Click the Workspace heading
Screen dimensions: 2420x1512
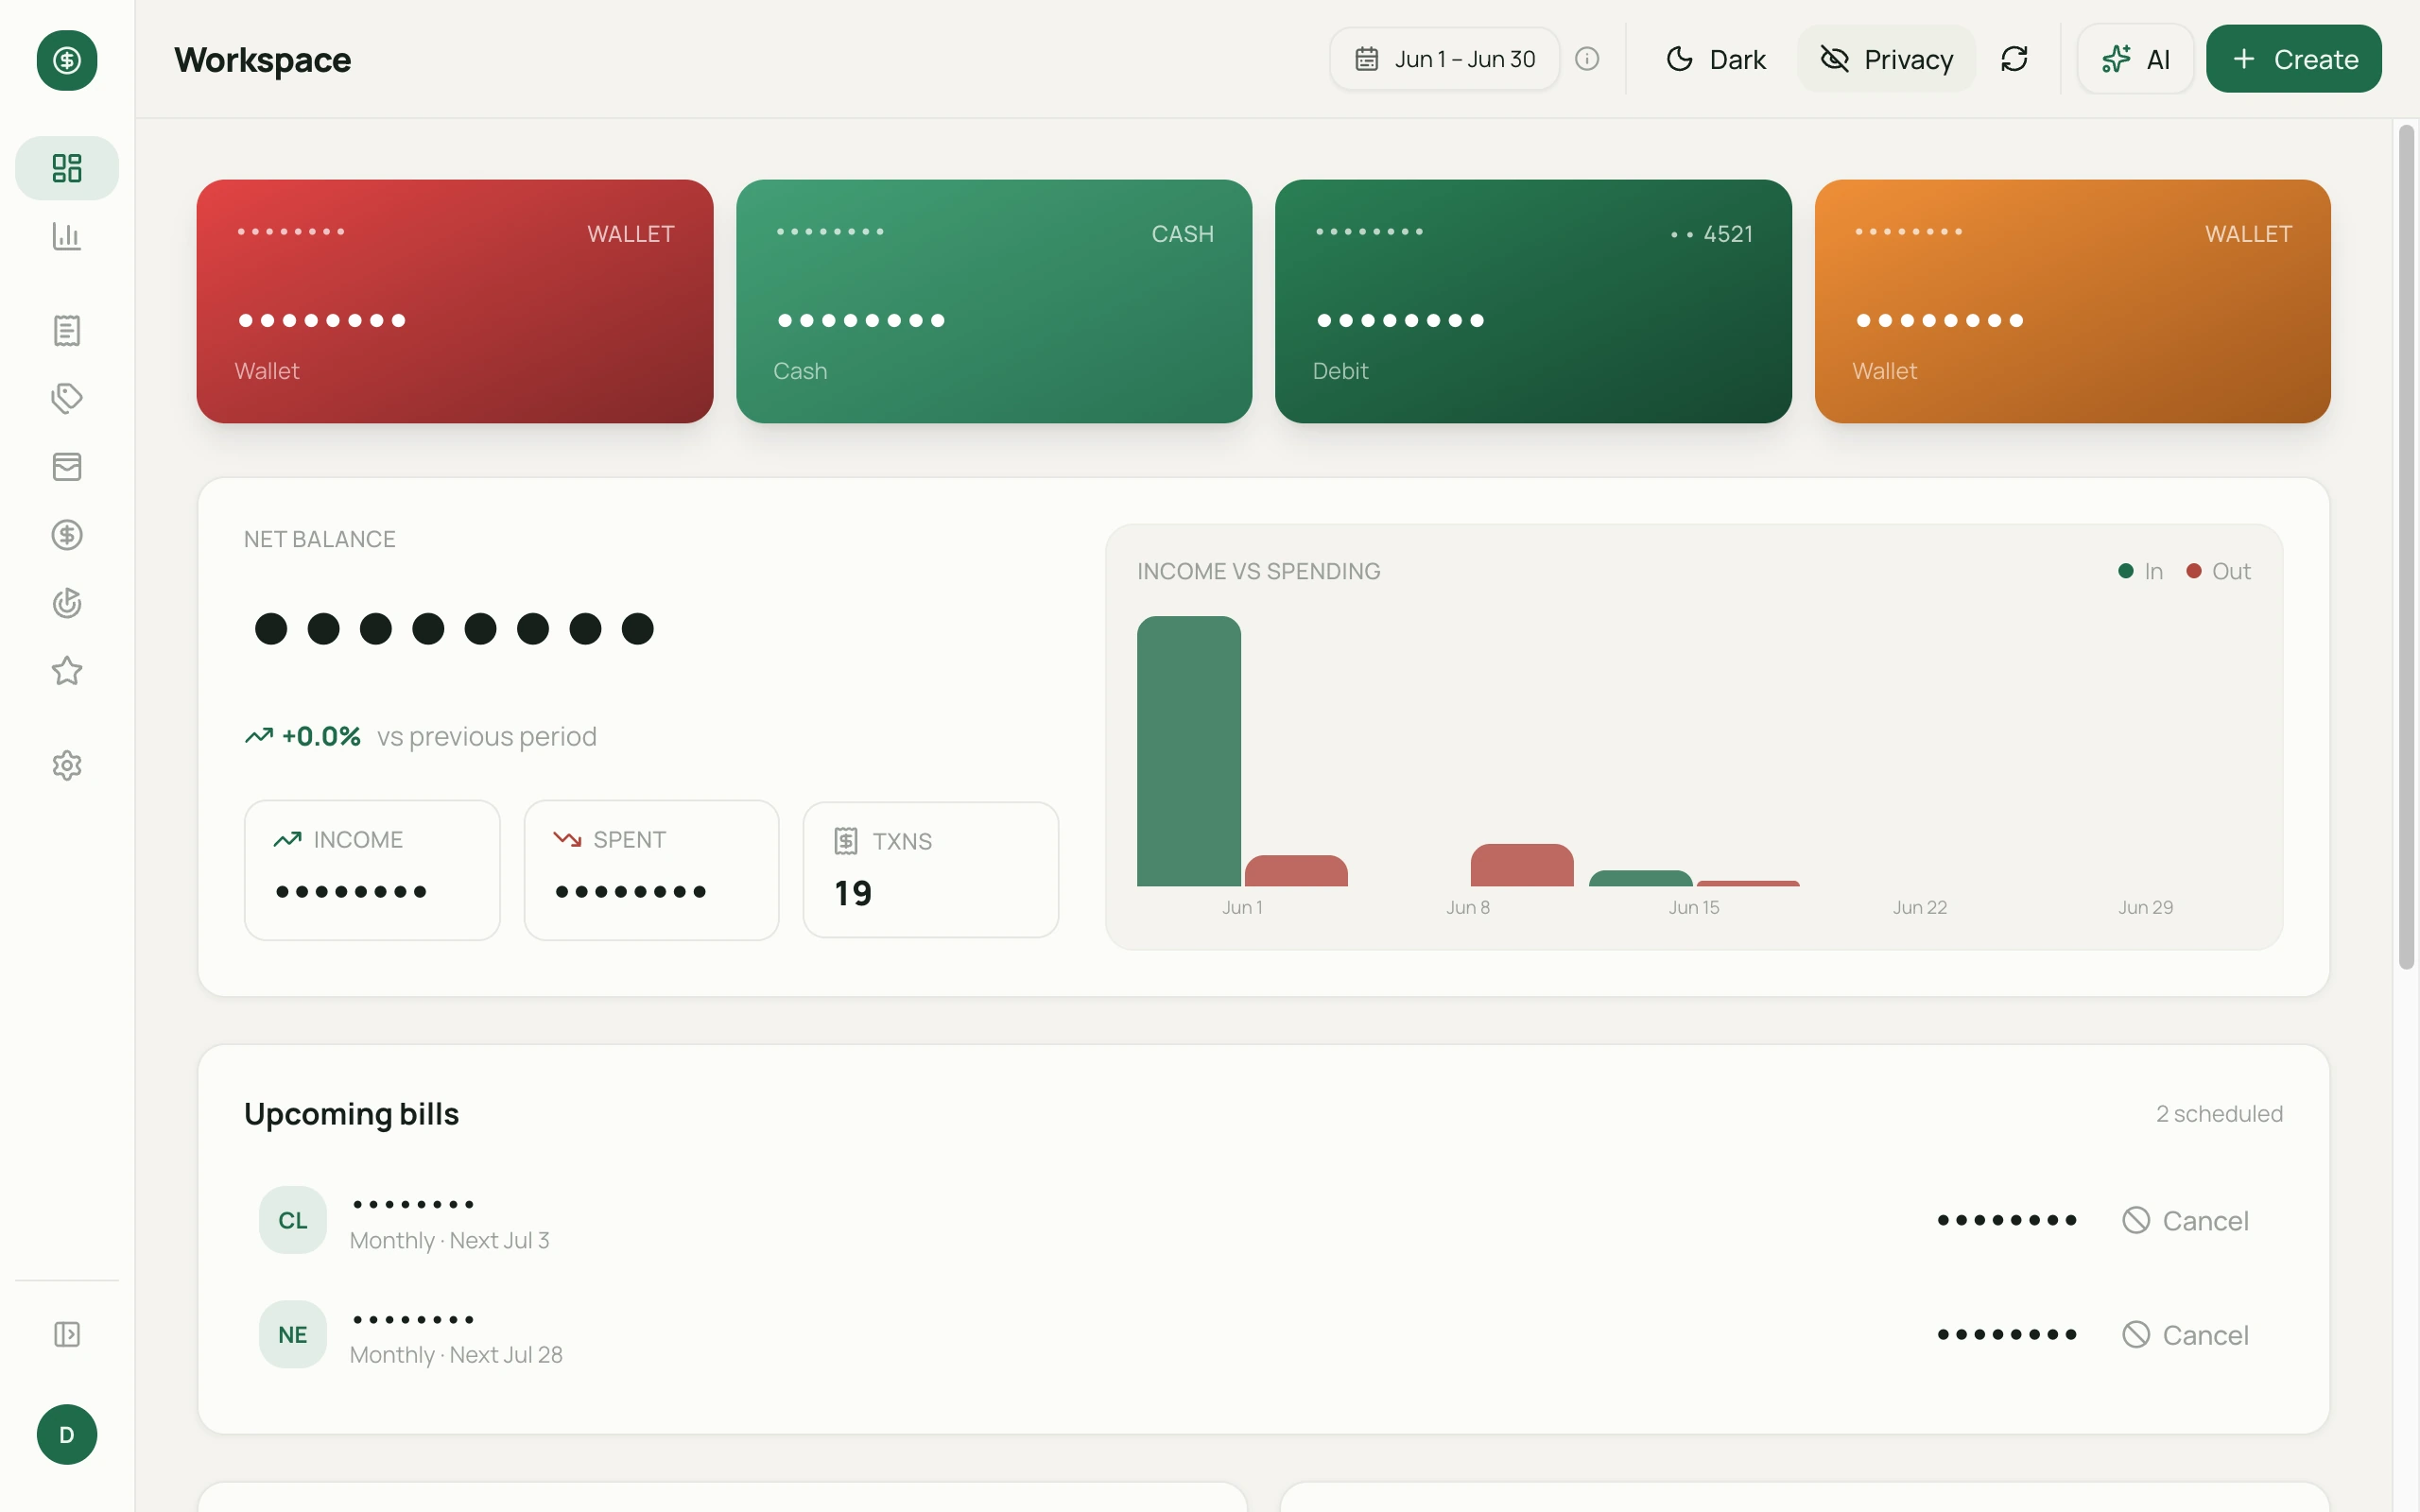[x=263, y=60]
